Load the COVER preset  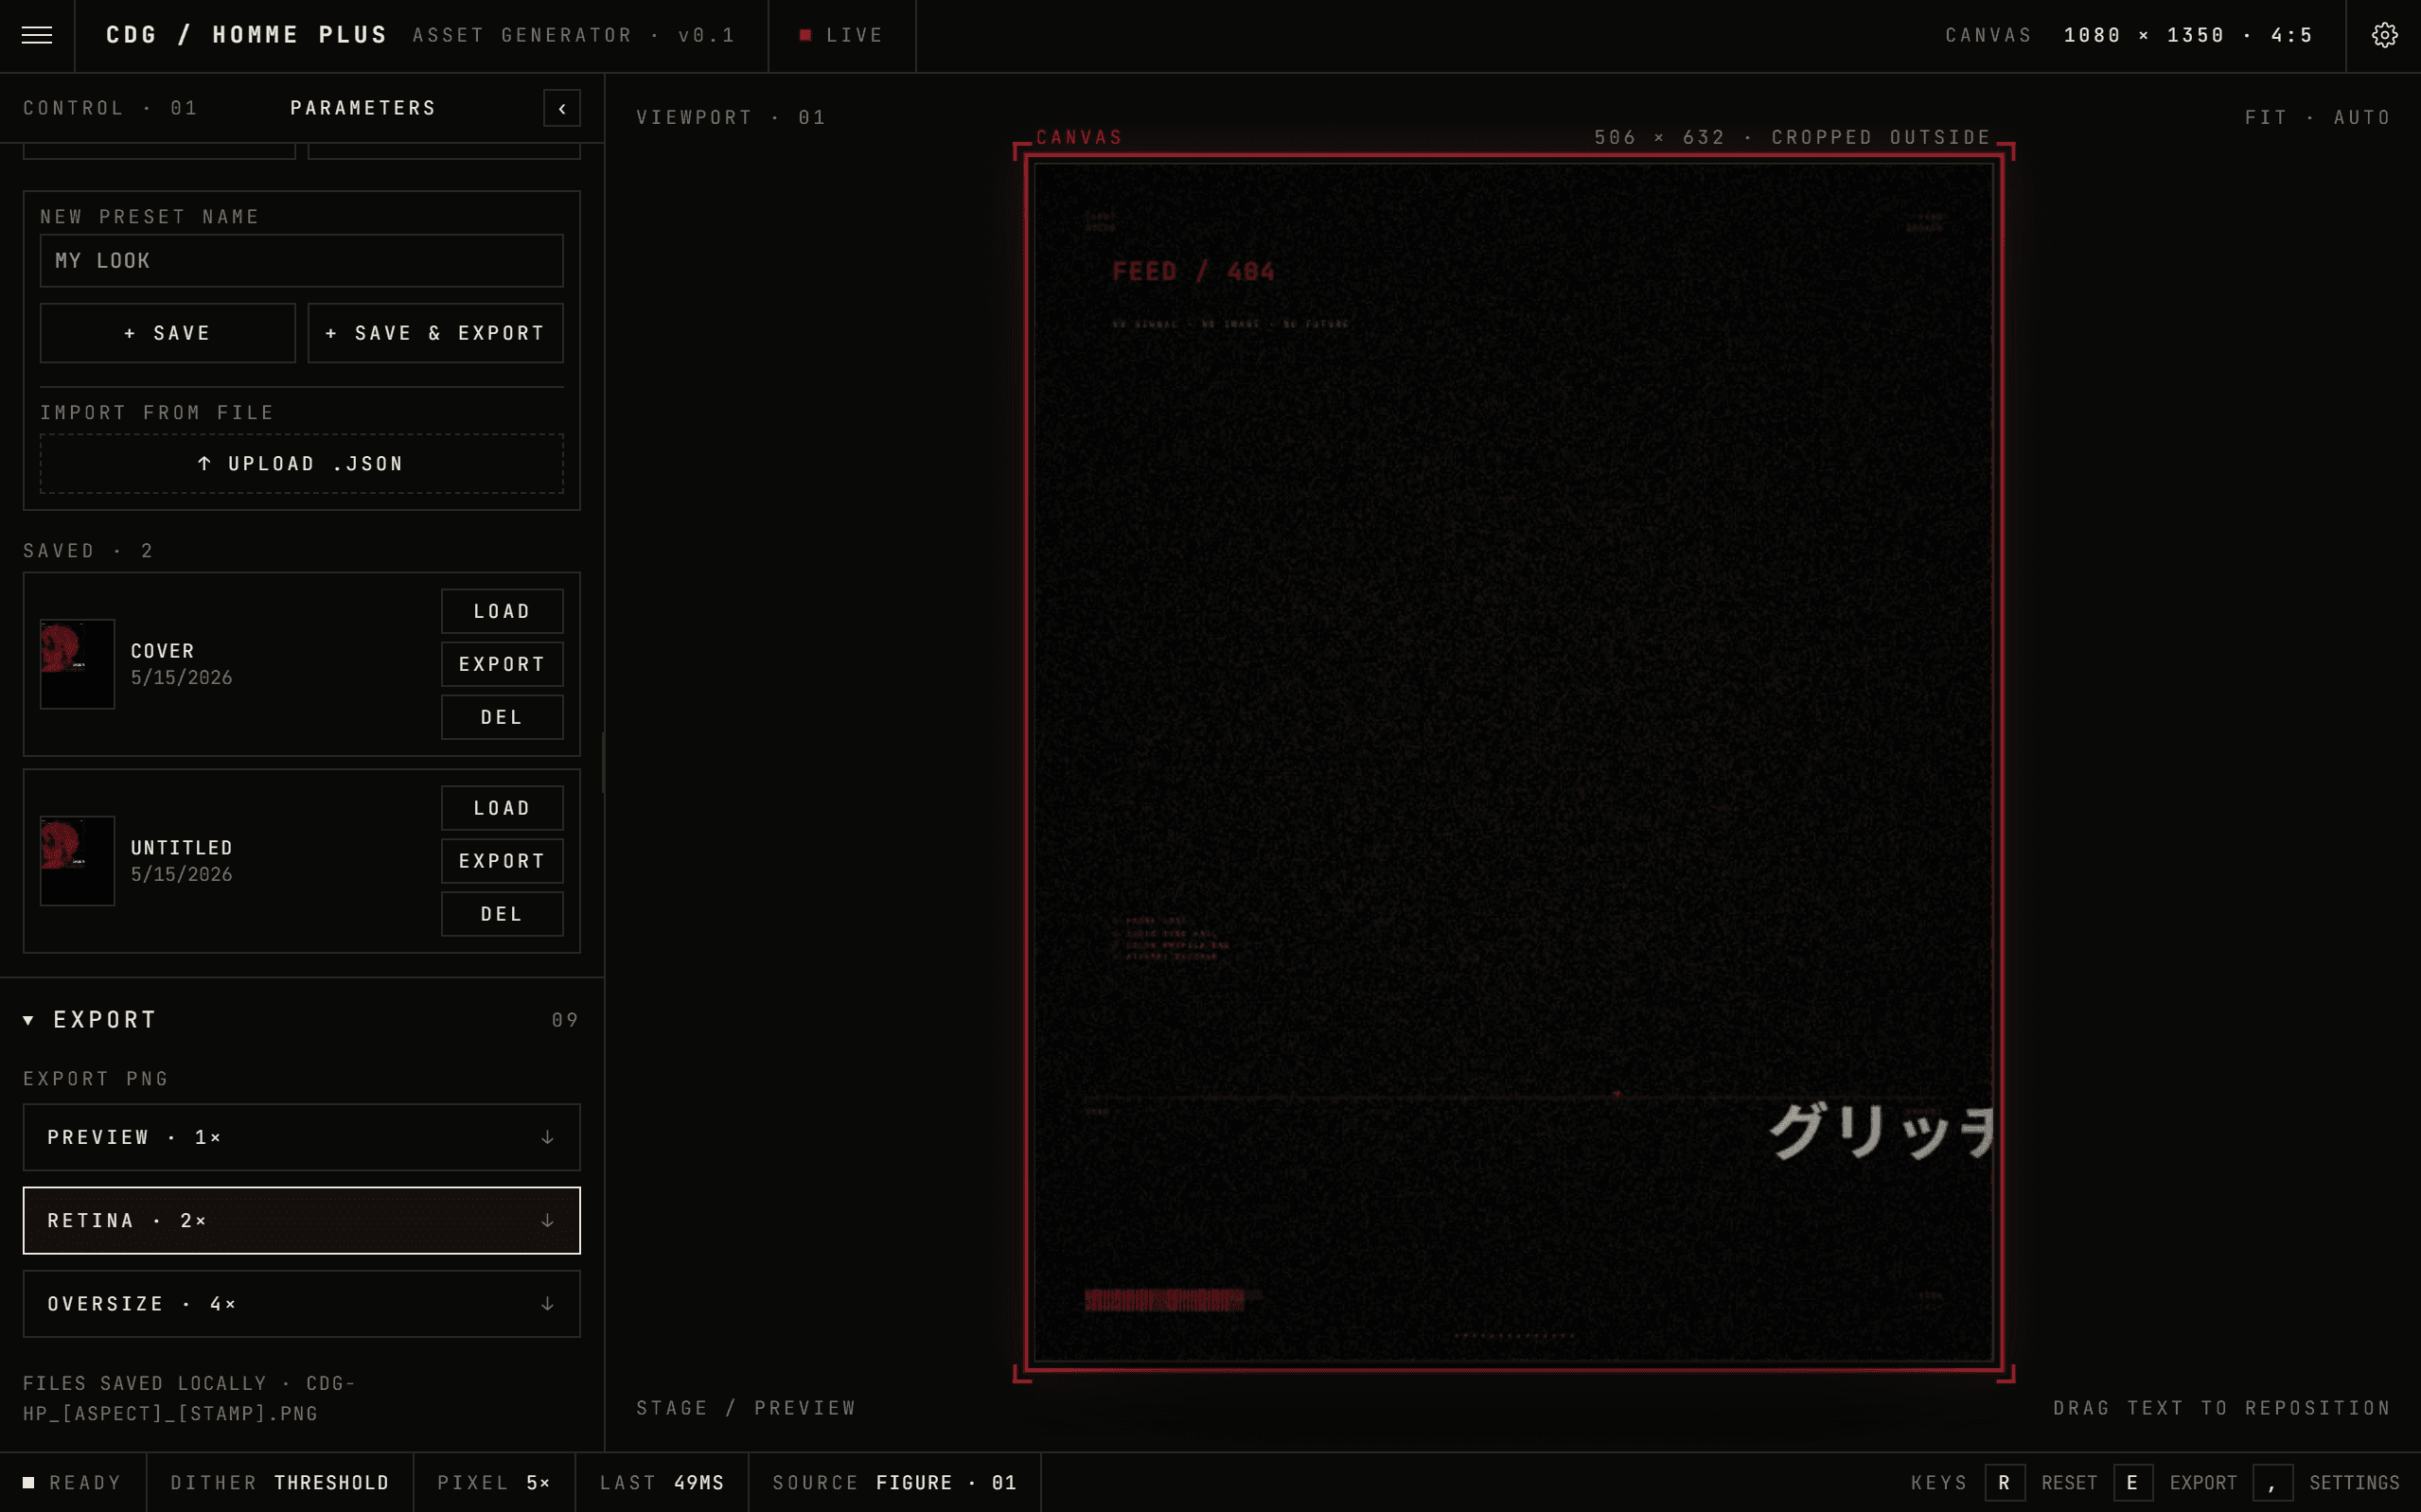coord(502,611)
